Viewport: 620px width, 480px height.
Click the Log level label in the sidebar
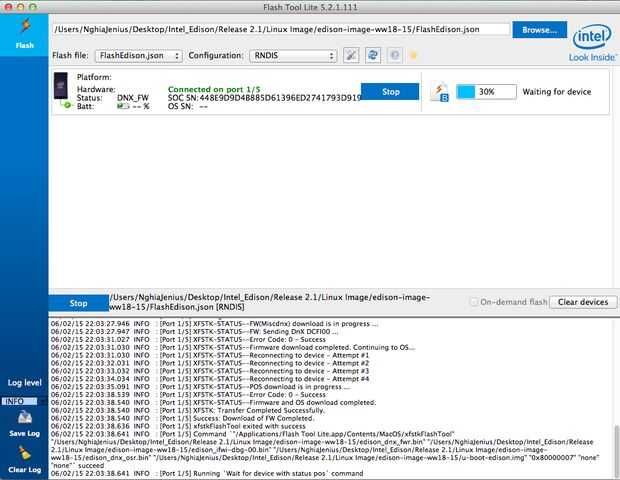coord(25,383)
